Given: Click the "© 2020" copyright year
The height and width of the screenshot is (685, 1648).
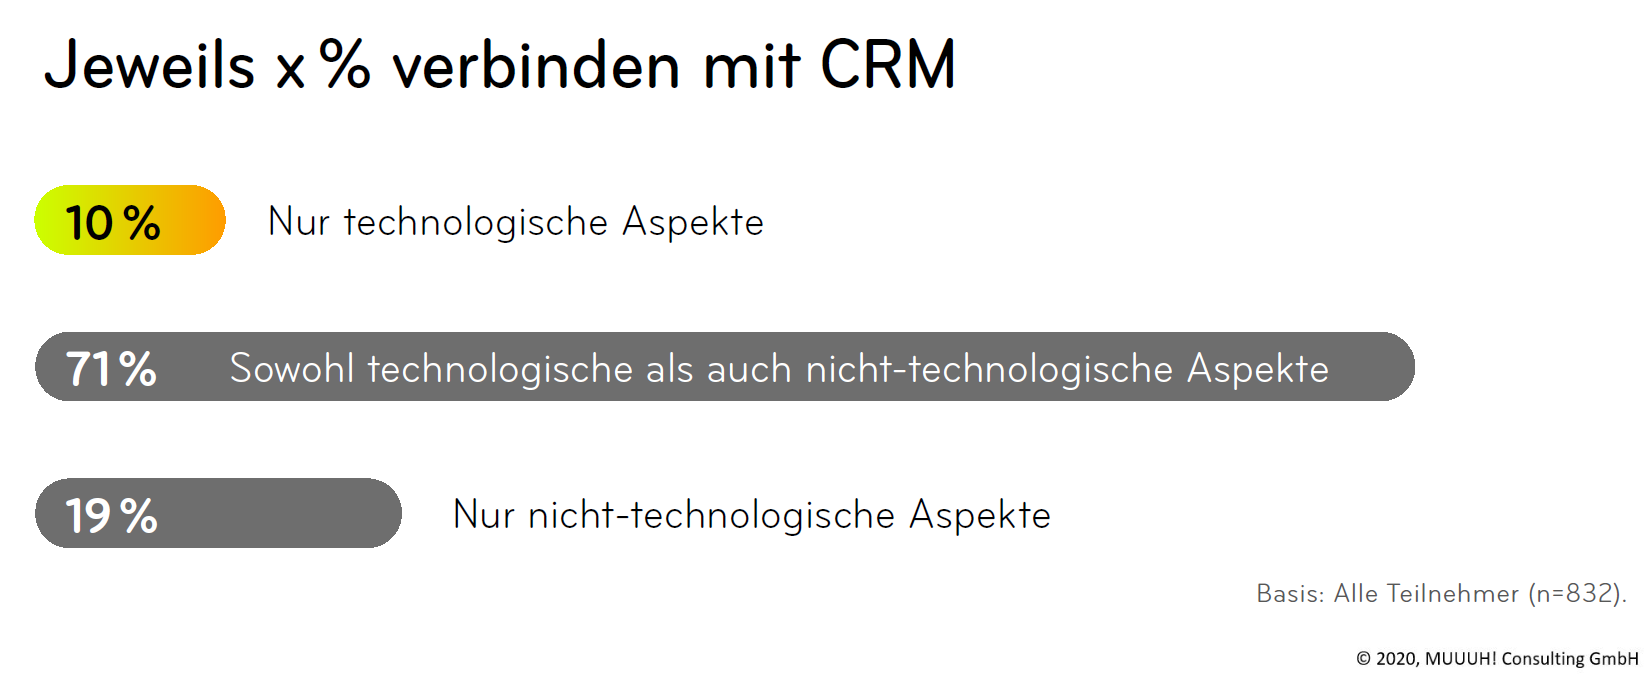Looking at the screenshot, I should click(x=1386, y=658).
